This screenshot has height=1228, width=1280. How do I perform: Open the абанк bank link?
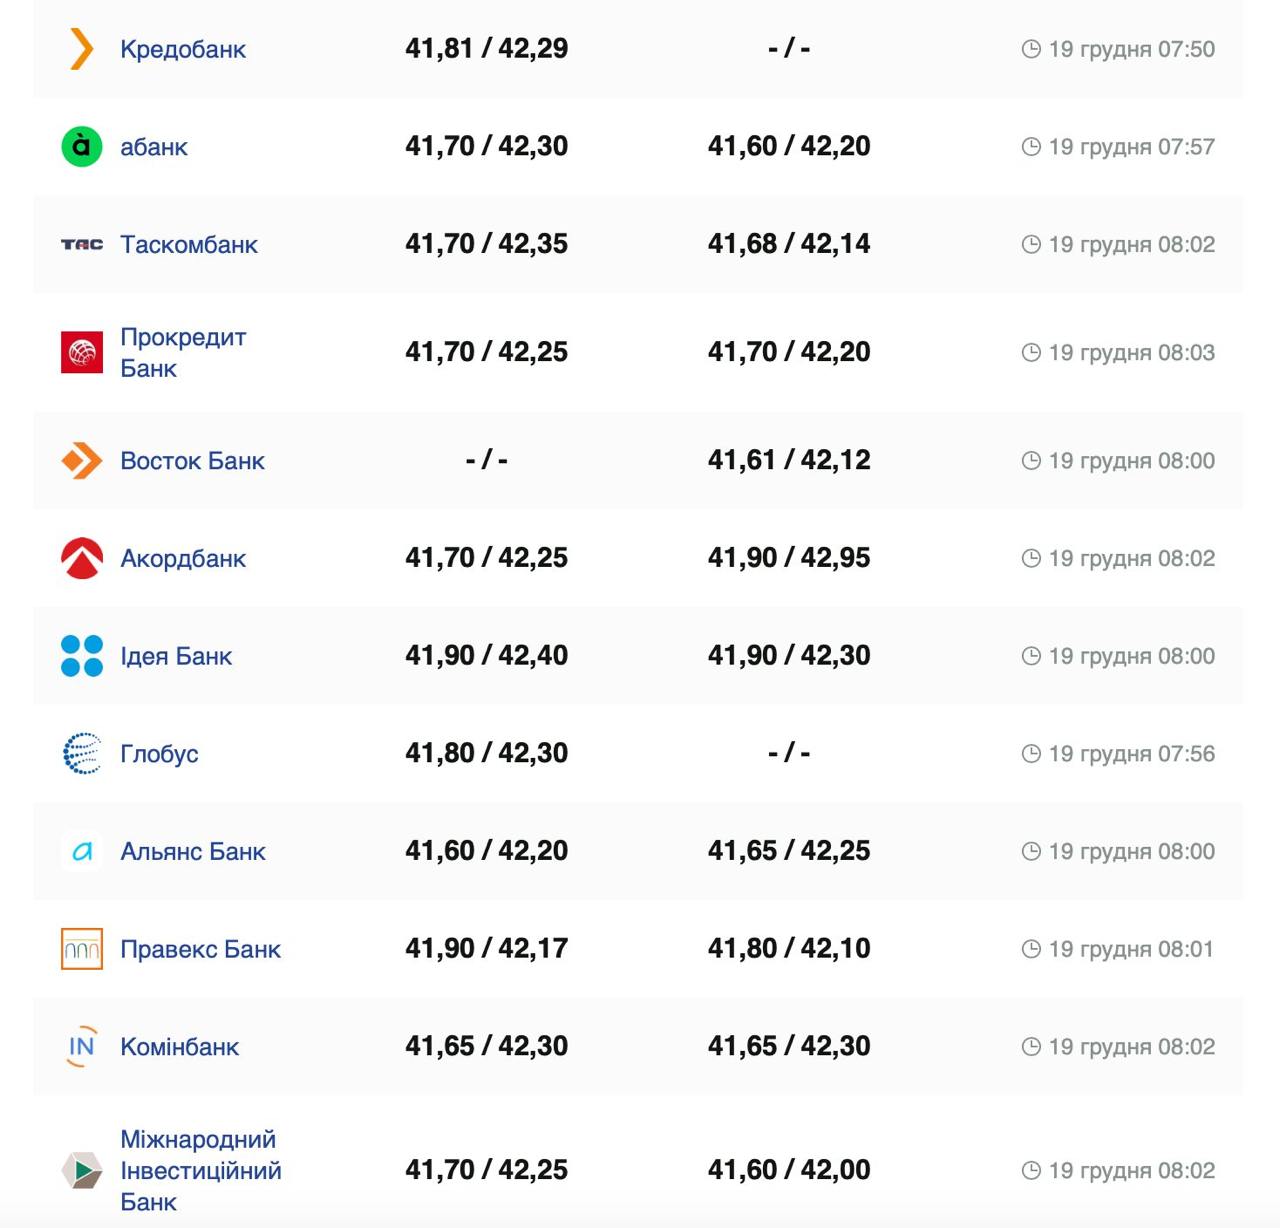pyautogui.click(x=154, y=147)
